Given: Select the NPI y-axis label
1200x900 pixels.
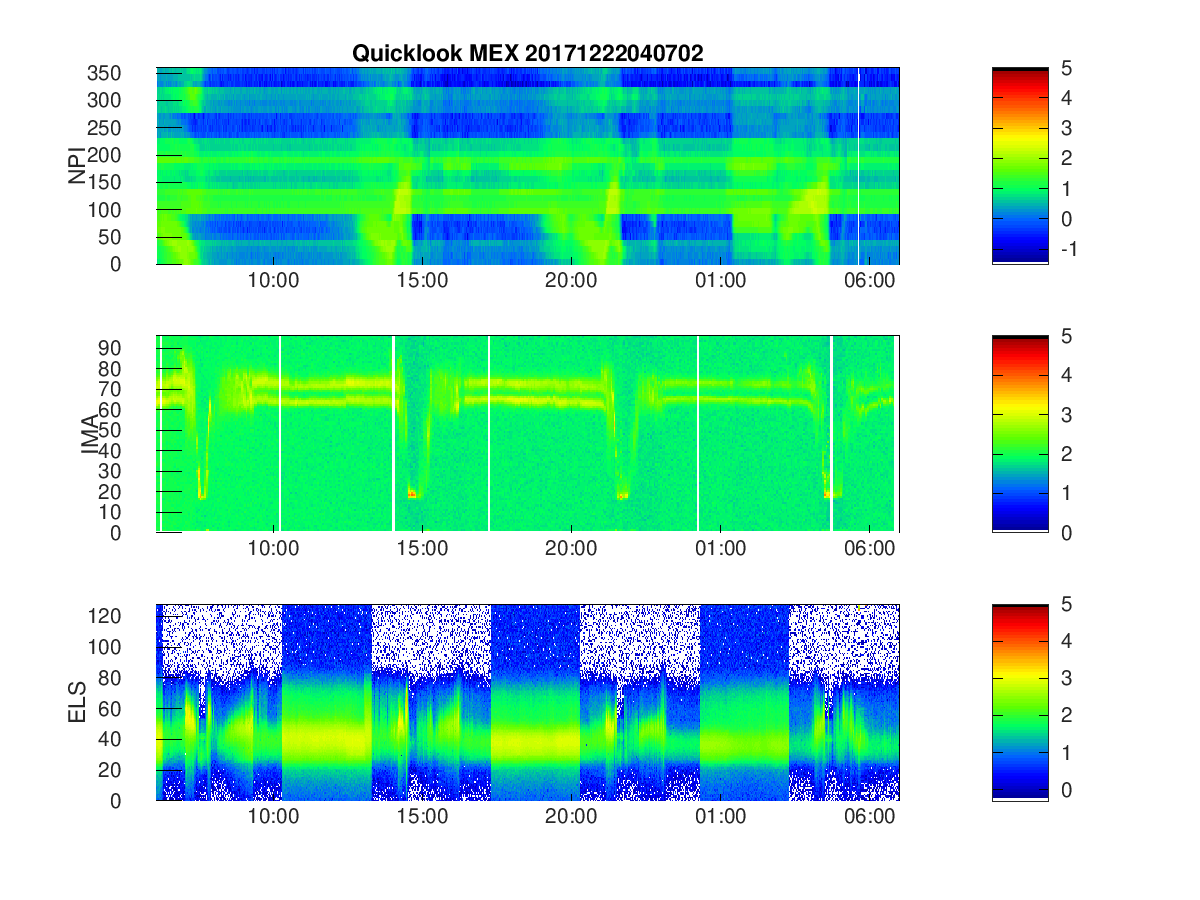Looking at the screenshot, I should click(77, 166).
